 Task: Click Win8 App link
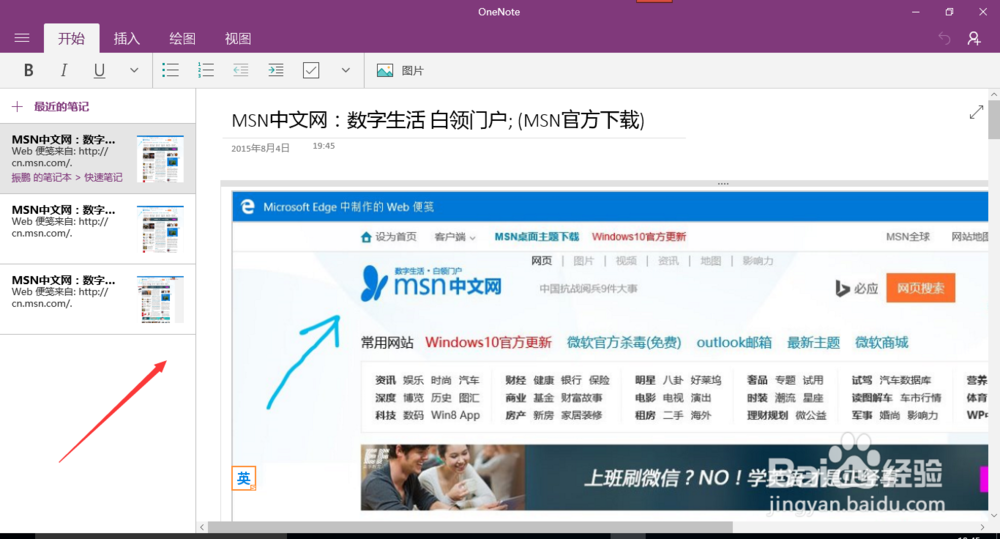455,415
